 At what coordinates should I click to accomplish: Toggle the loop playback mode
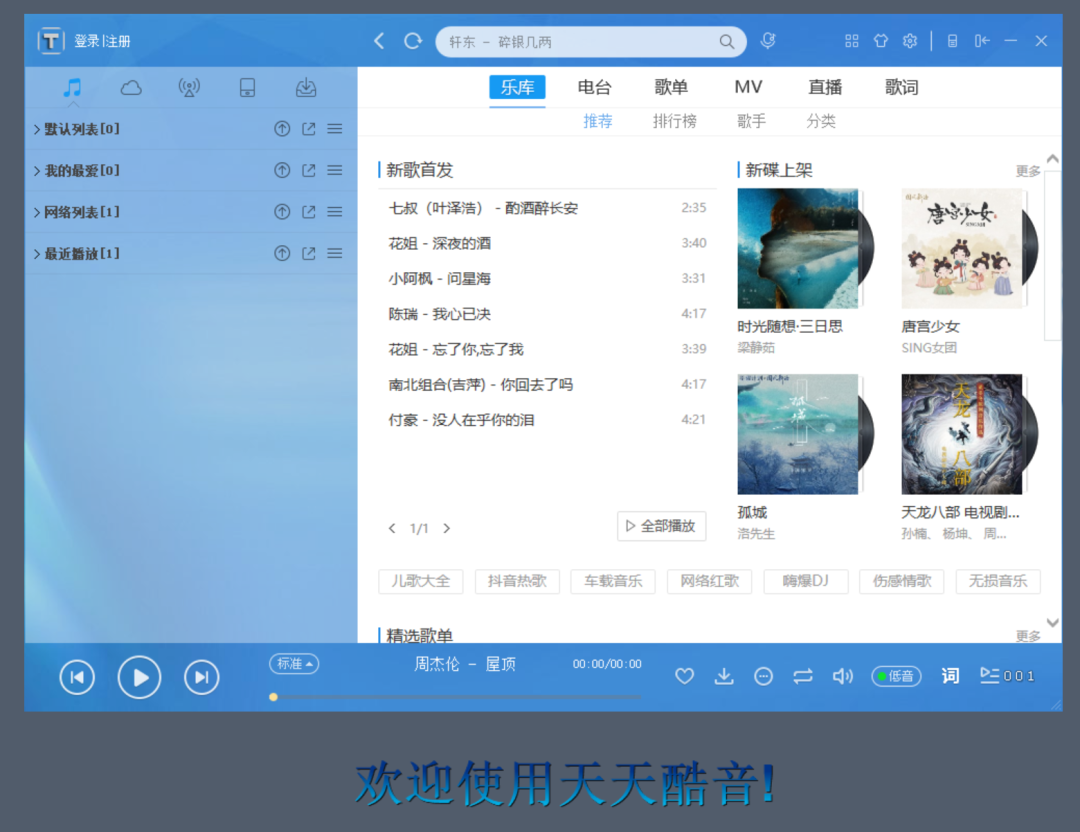(x=803, y=676)
